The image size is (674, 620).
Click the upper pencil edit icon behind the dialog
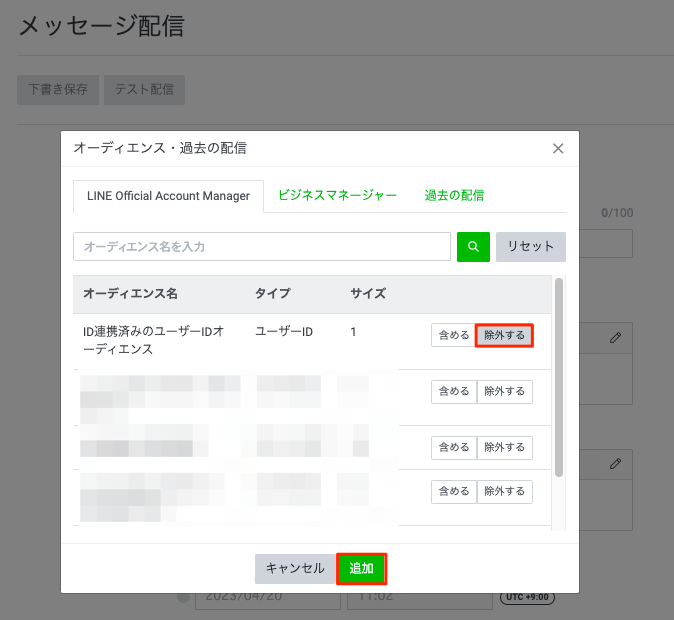click(615, 338)
